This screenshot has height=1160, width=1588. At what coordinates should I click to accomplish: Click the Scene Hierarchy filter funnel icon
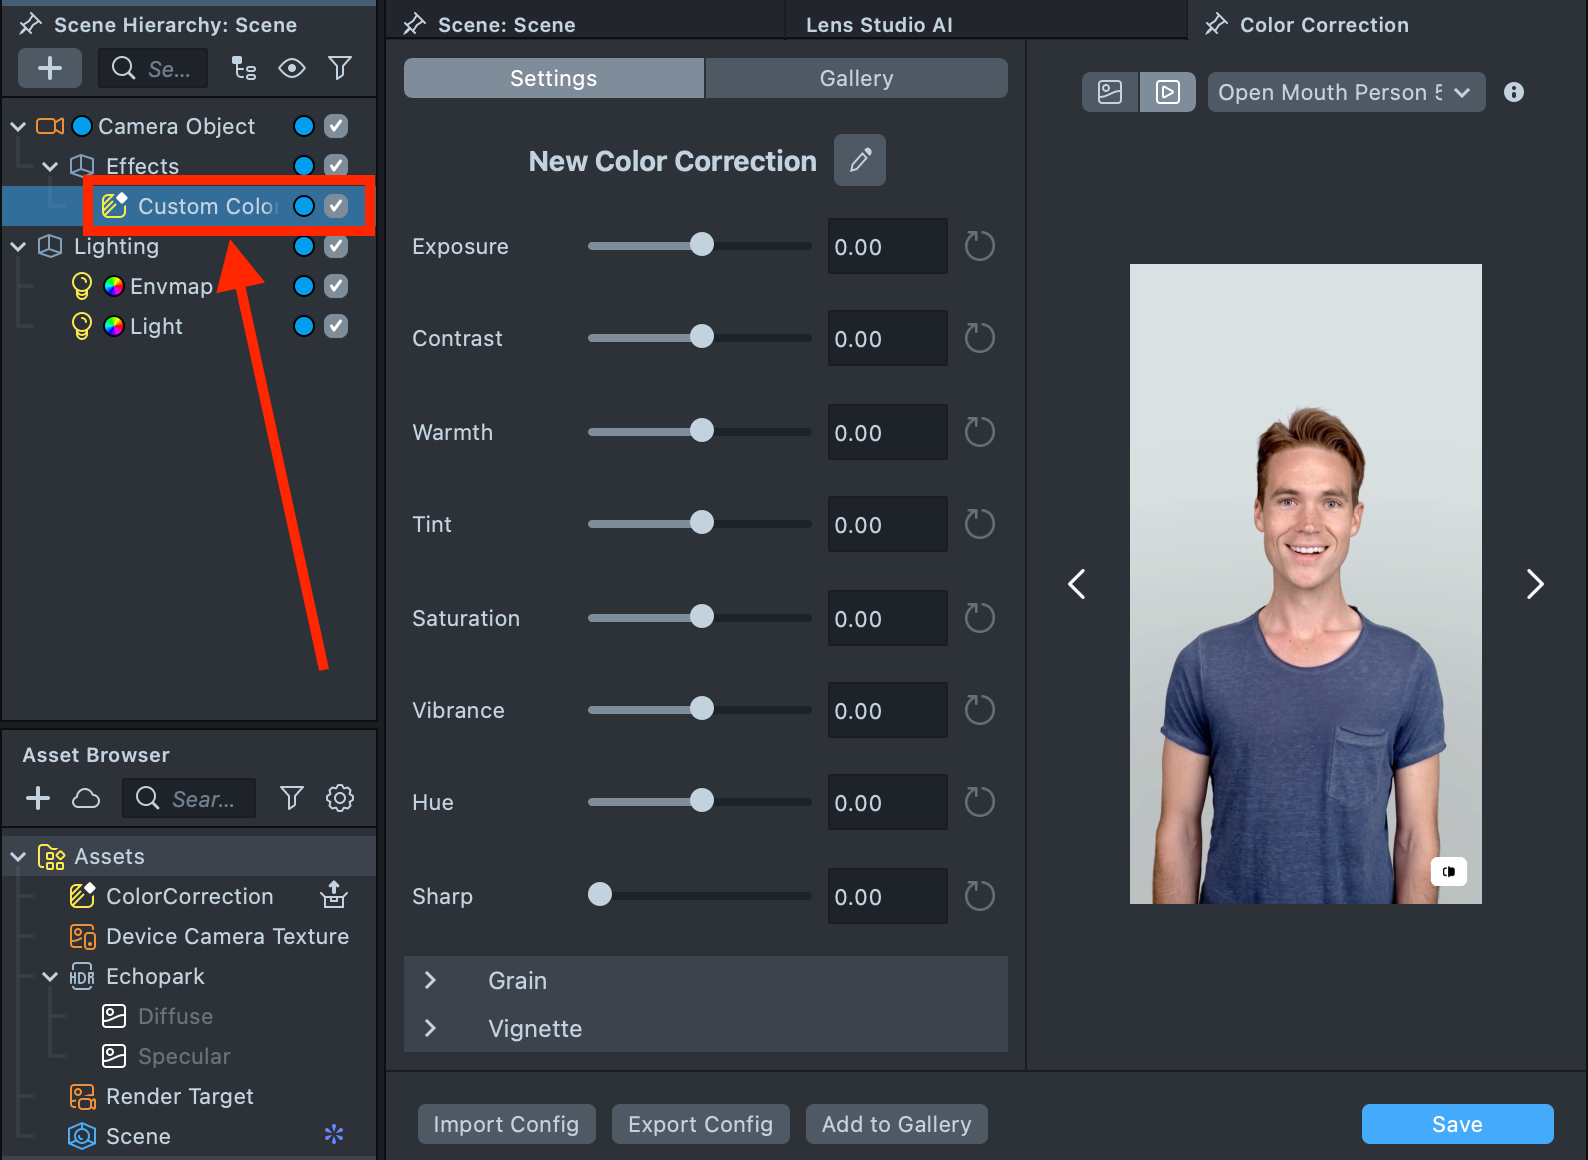(x=340, y=68)
